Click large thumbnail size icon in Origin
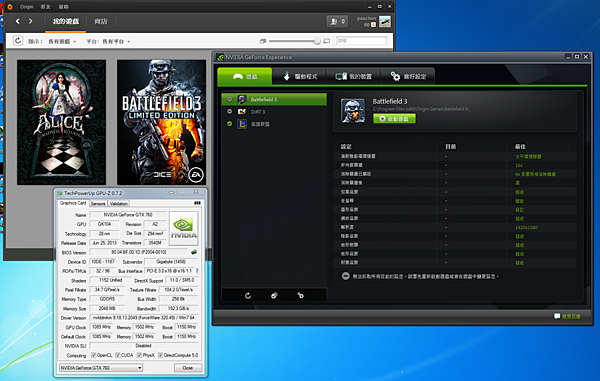Viewport: 600px width, 381px height. [327, 41]
